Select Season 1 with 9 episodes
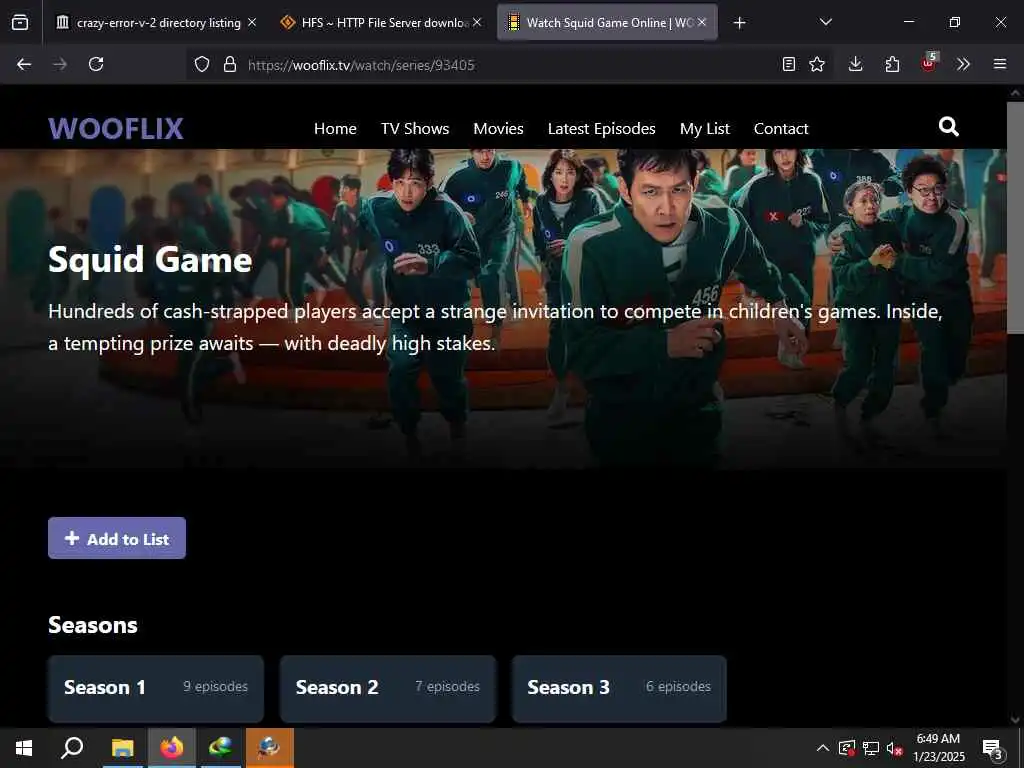Viewport: 1024px width, 768px height. [x=155, y=688]
